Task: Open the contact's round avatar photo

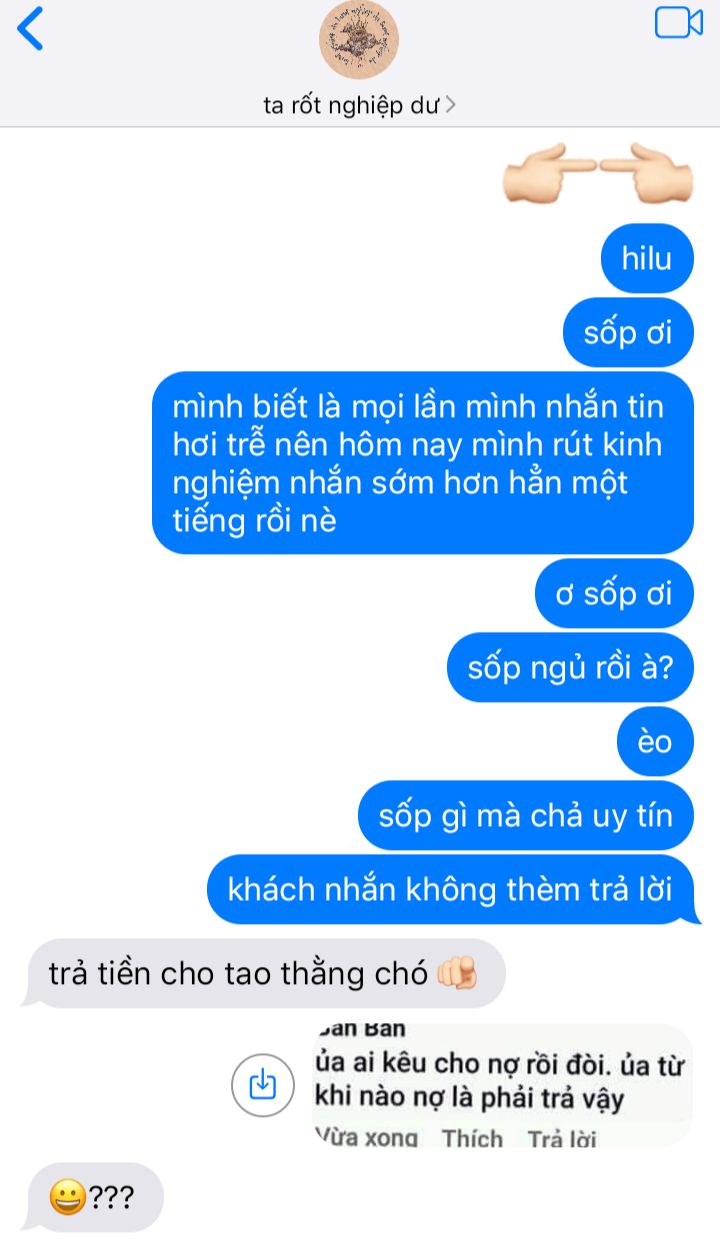Action: click(x=359, y=39)
